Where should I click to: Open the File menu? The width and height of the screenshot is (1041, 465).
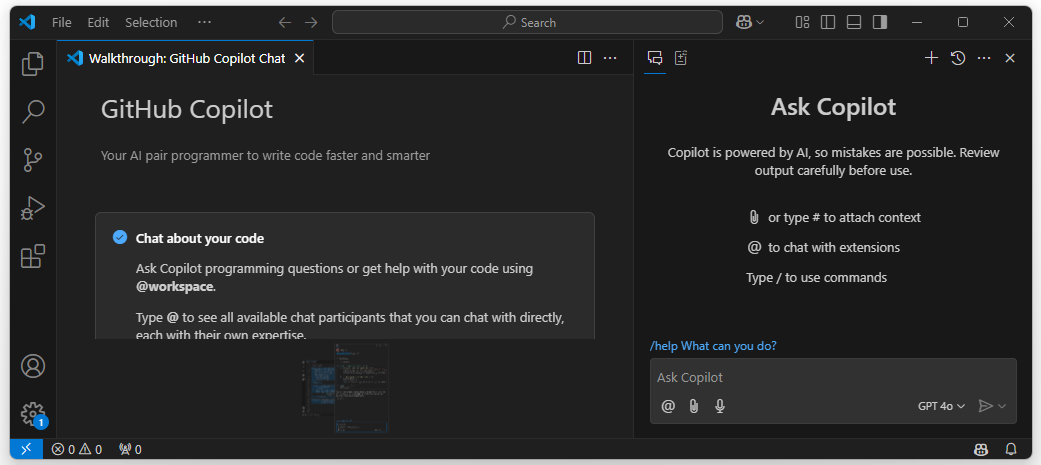pos(61,22)
